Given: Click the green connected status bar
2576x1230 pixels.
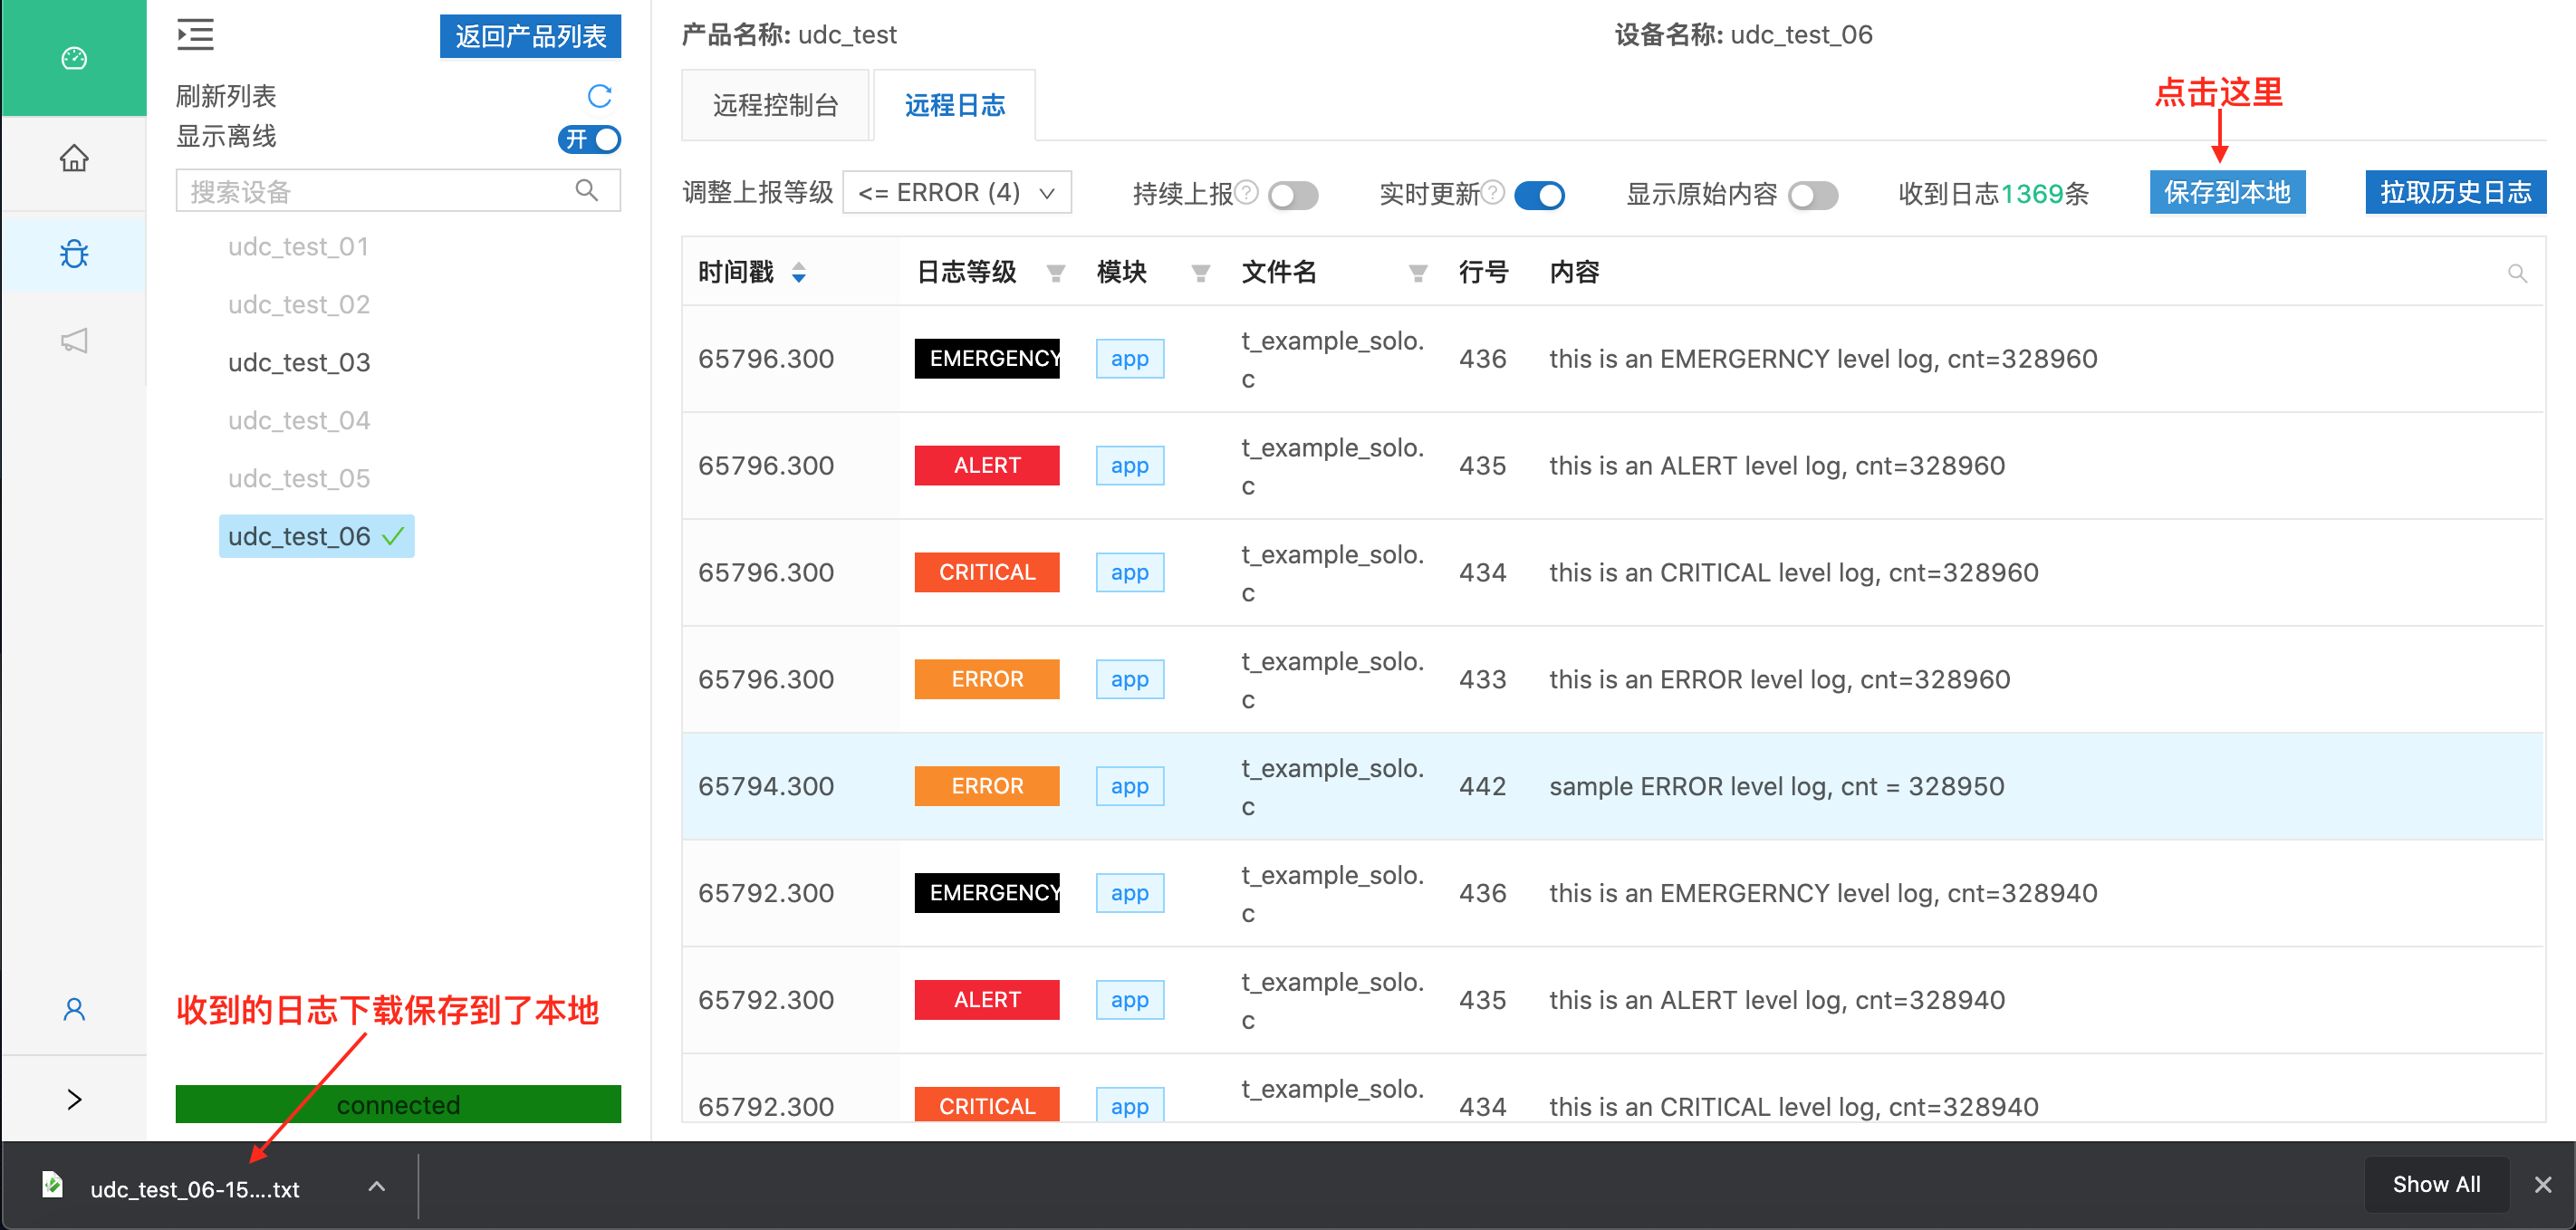Looking at the screenshot, I should point(398,1104).
